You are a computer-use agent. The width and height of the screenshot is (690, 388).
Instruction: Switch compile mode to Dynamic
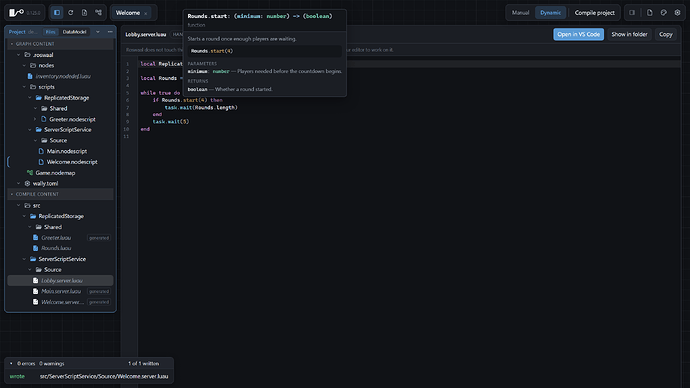tap(551, 13)
